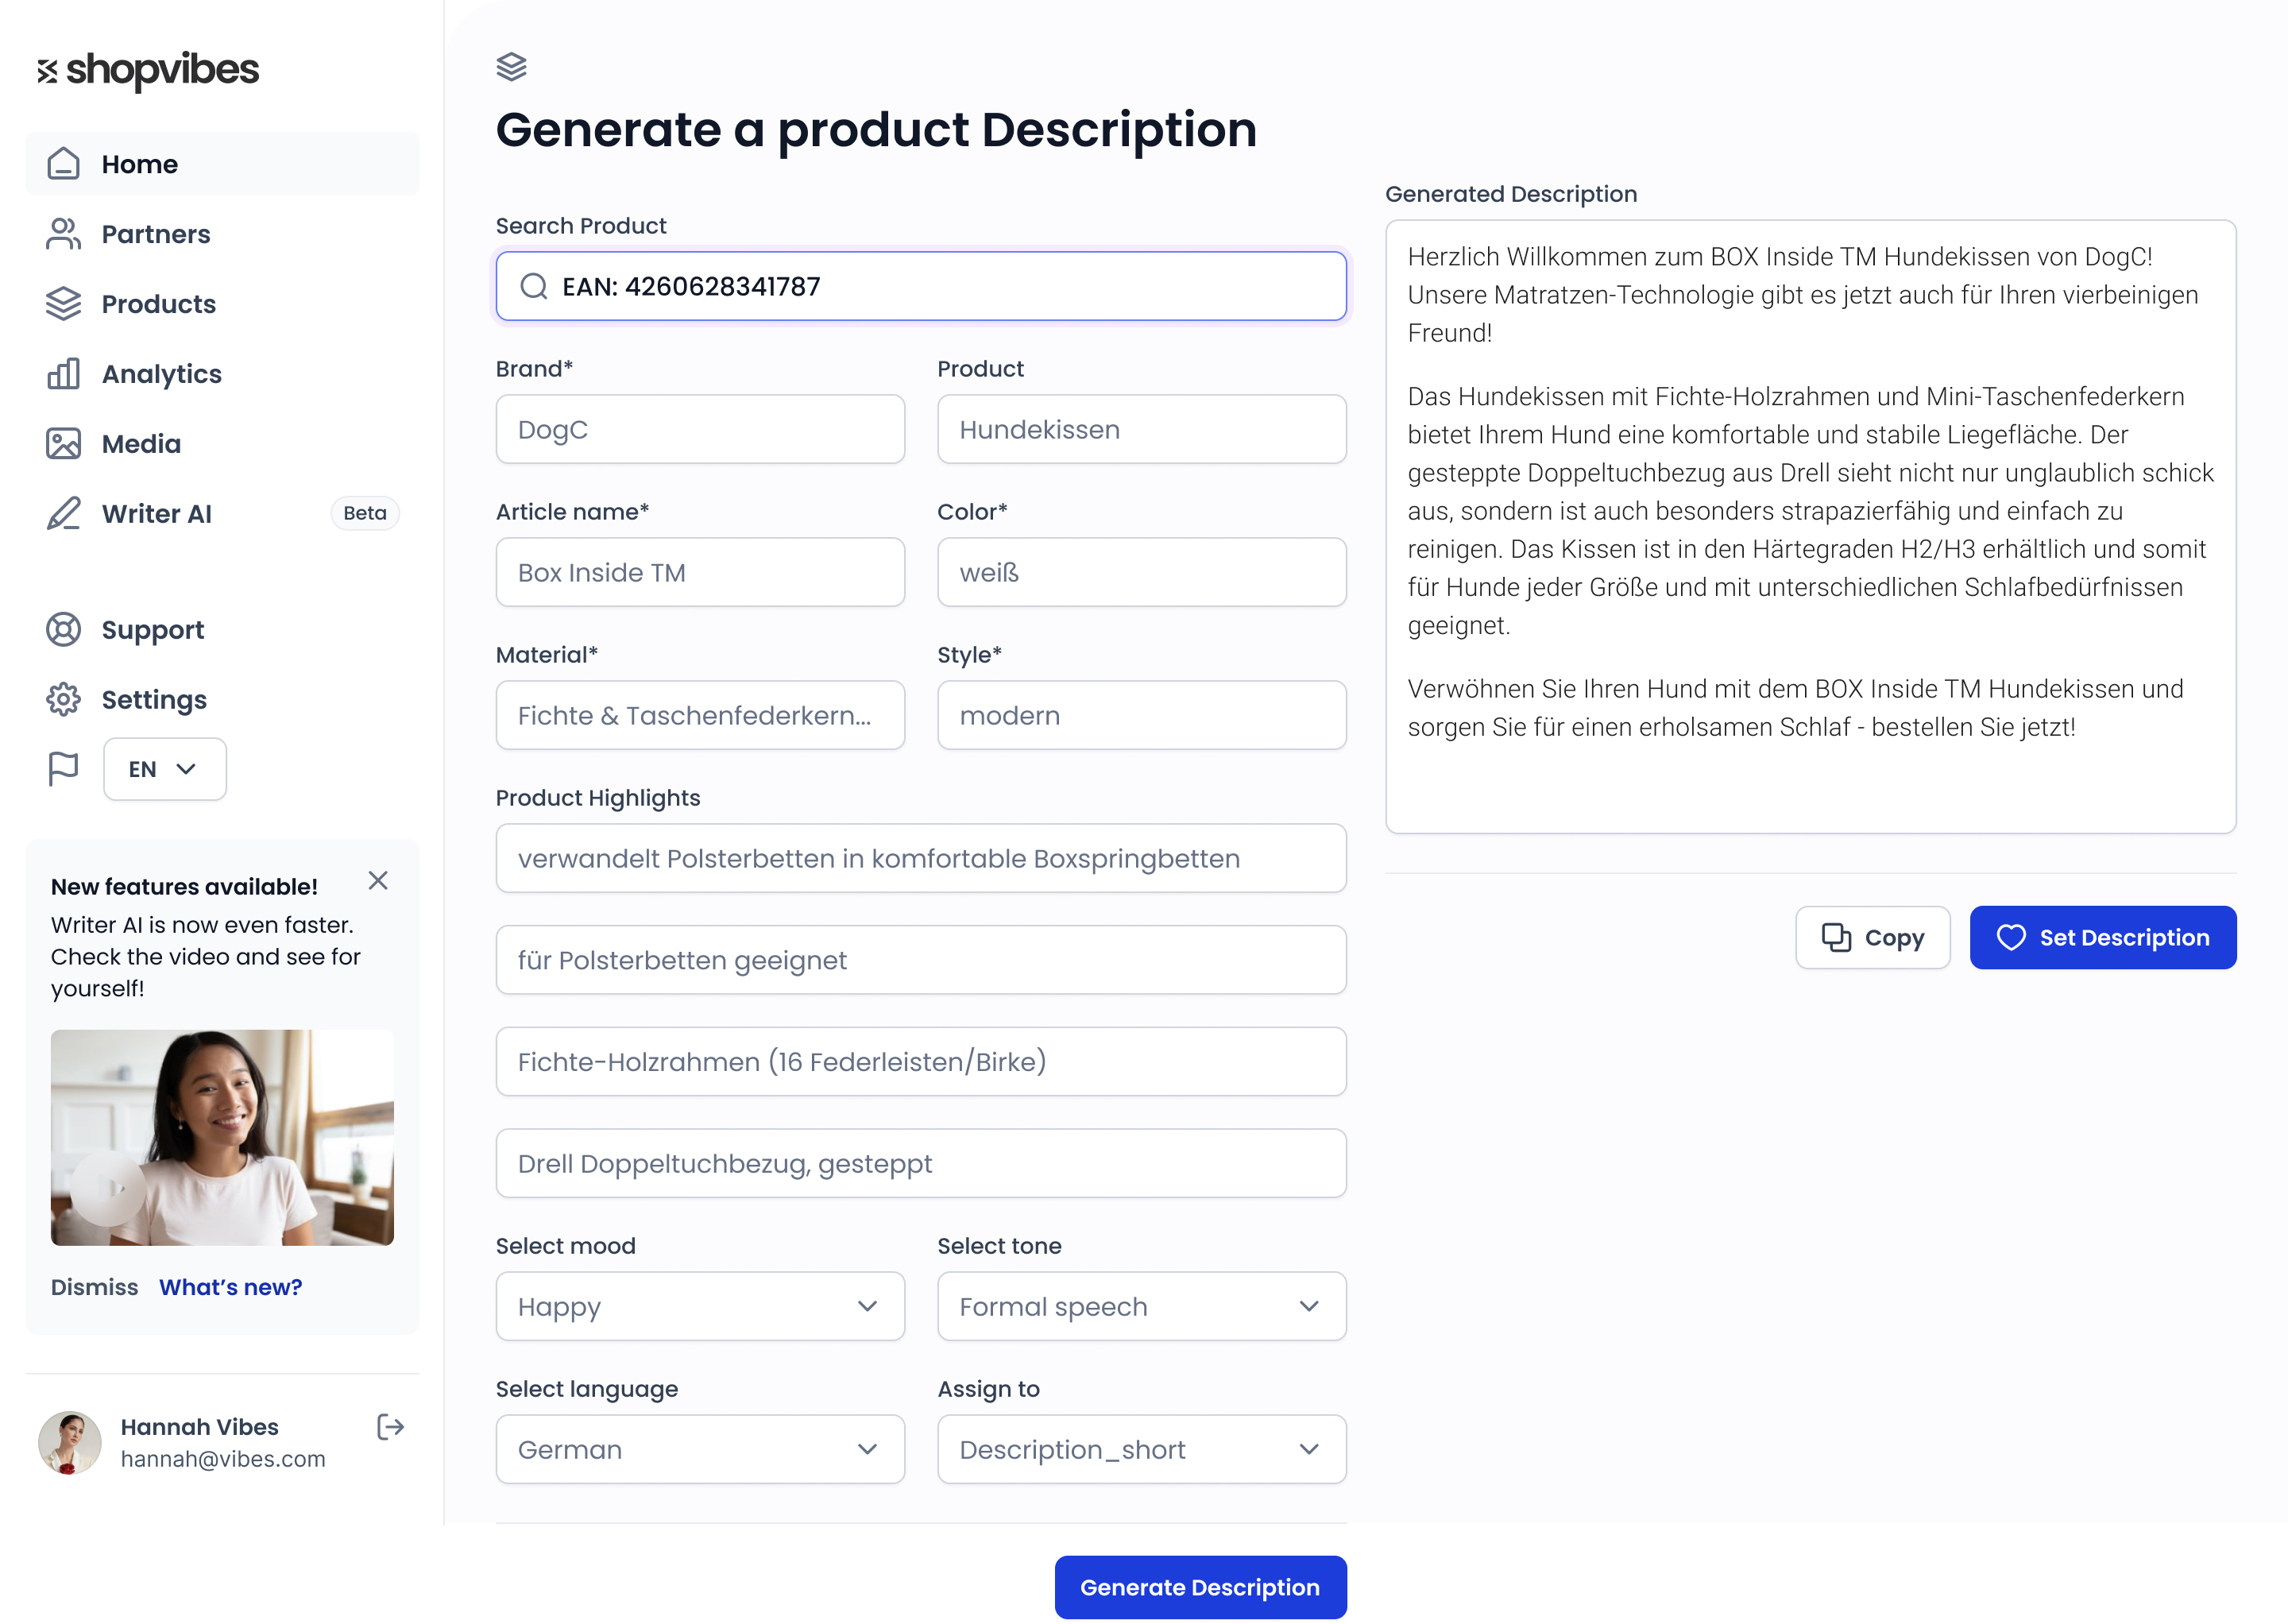
Task: Open the Products menu item
Action: 158,304
